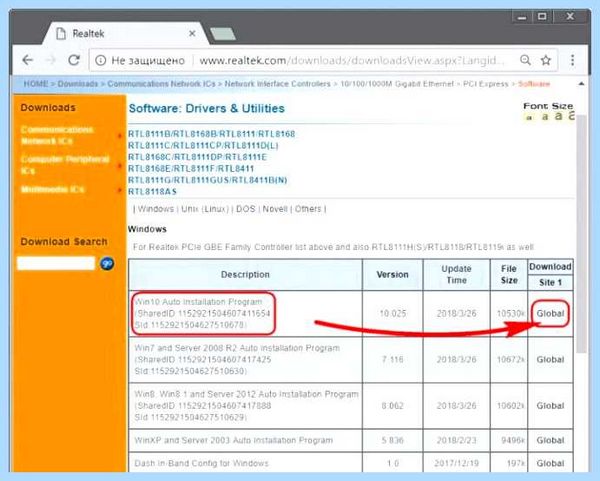Reload the page with refresh icon

(x=74, y=60)
